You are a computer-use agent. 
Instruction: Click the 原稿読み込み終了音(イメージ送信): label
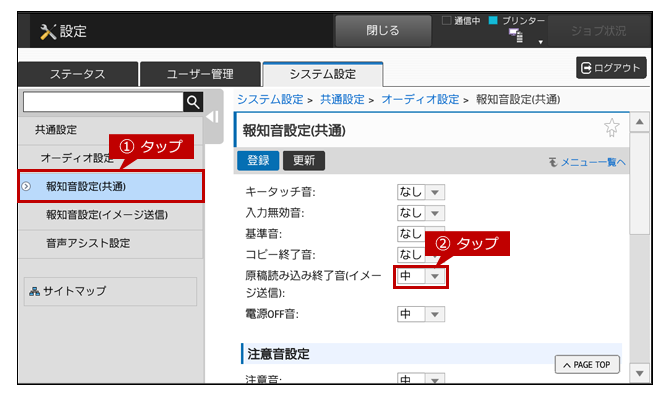point(313,285)
